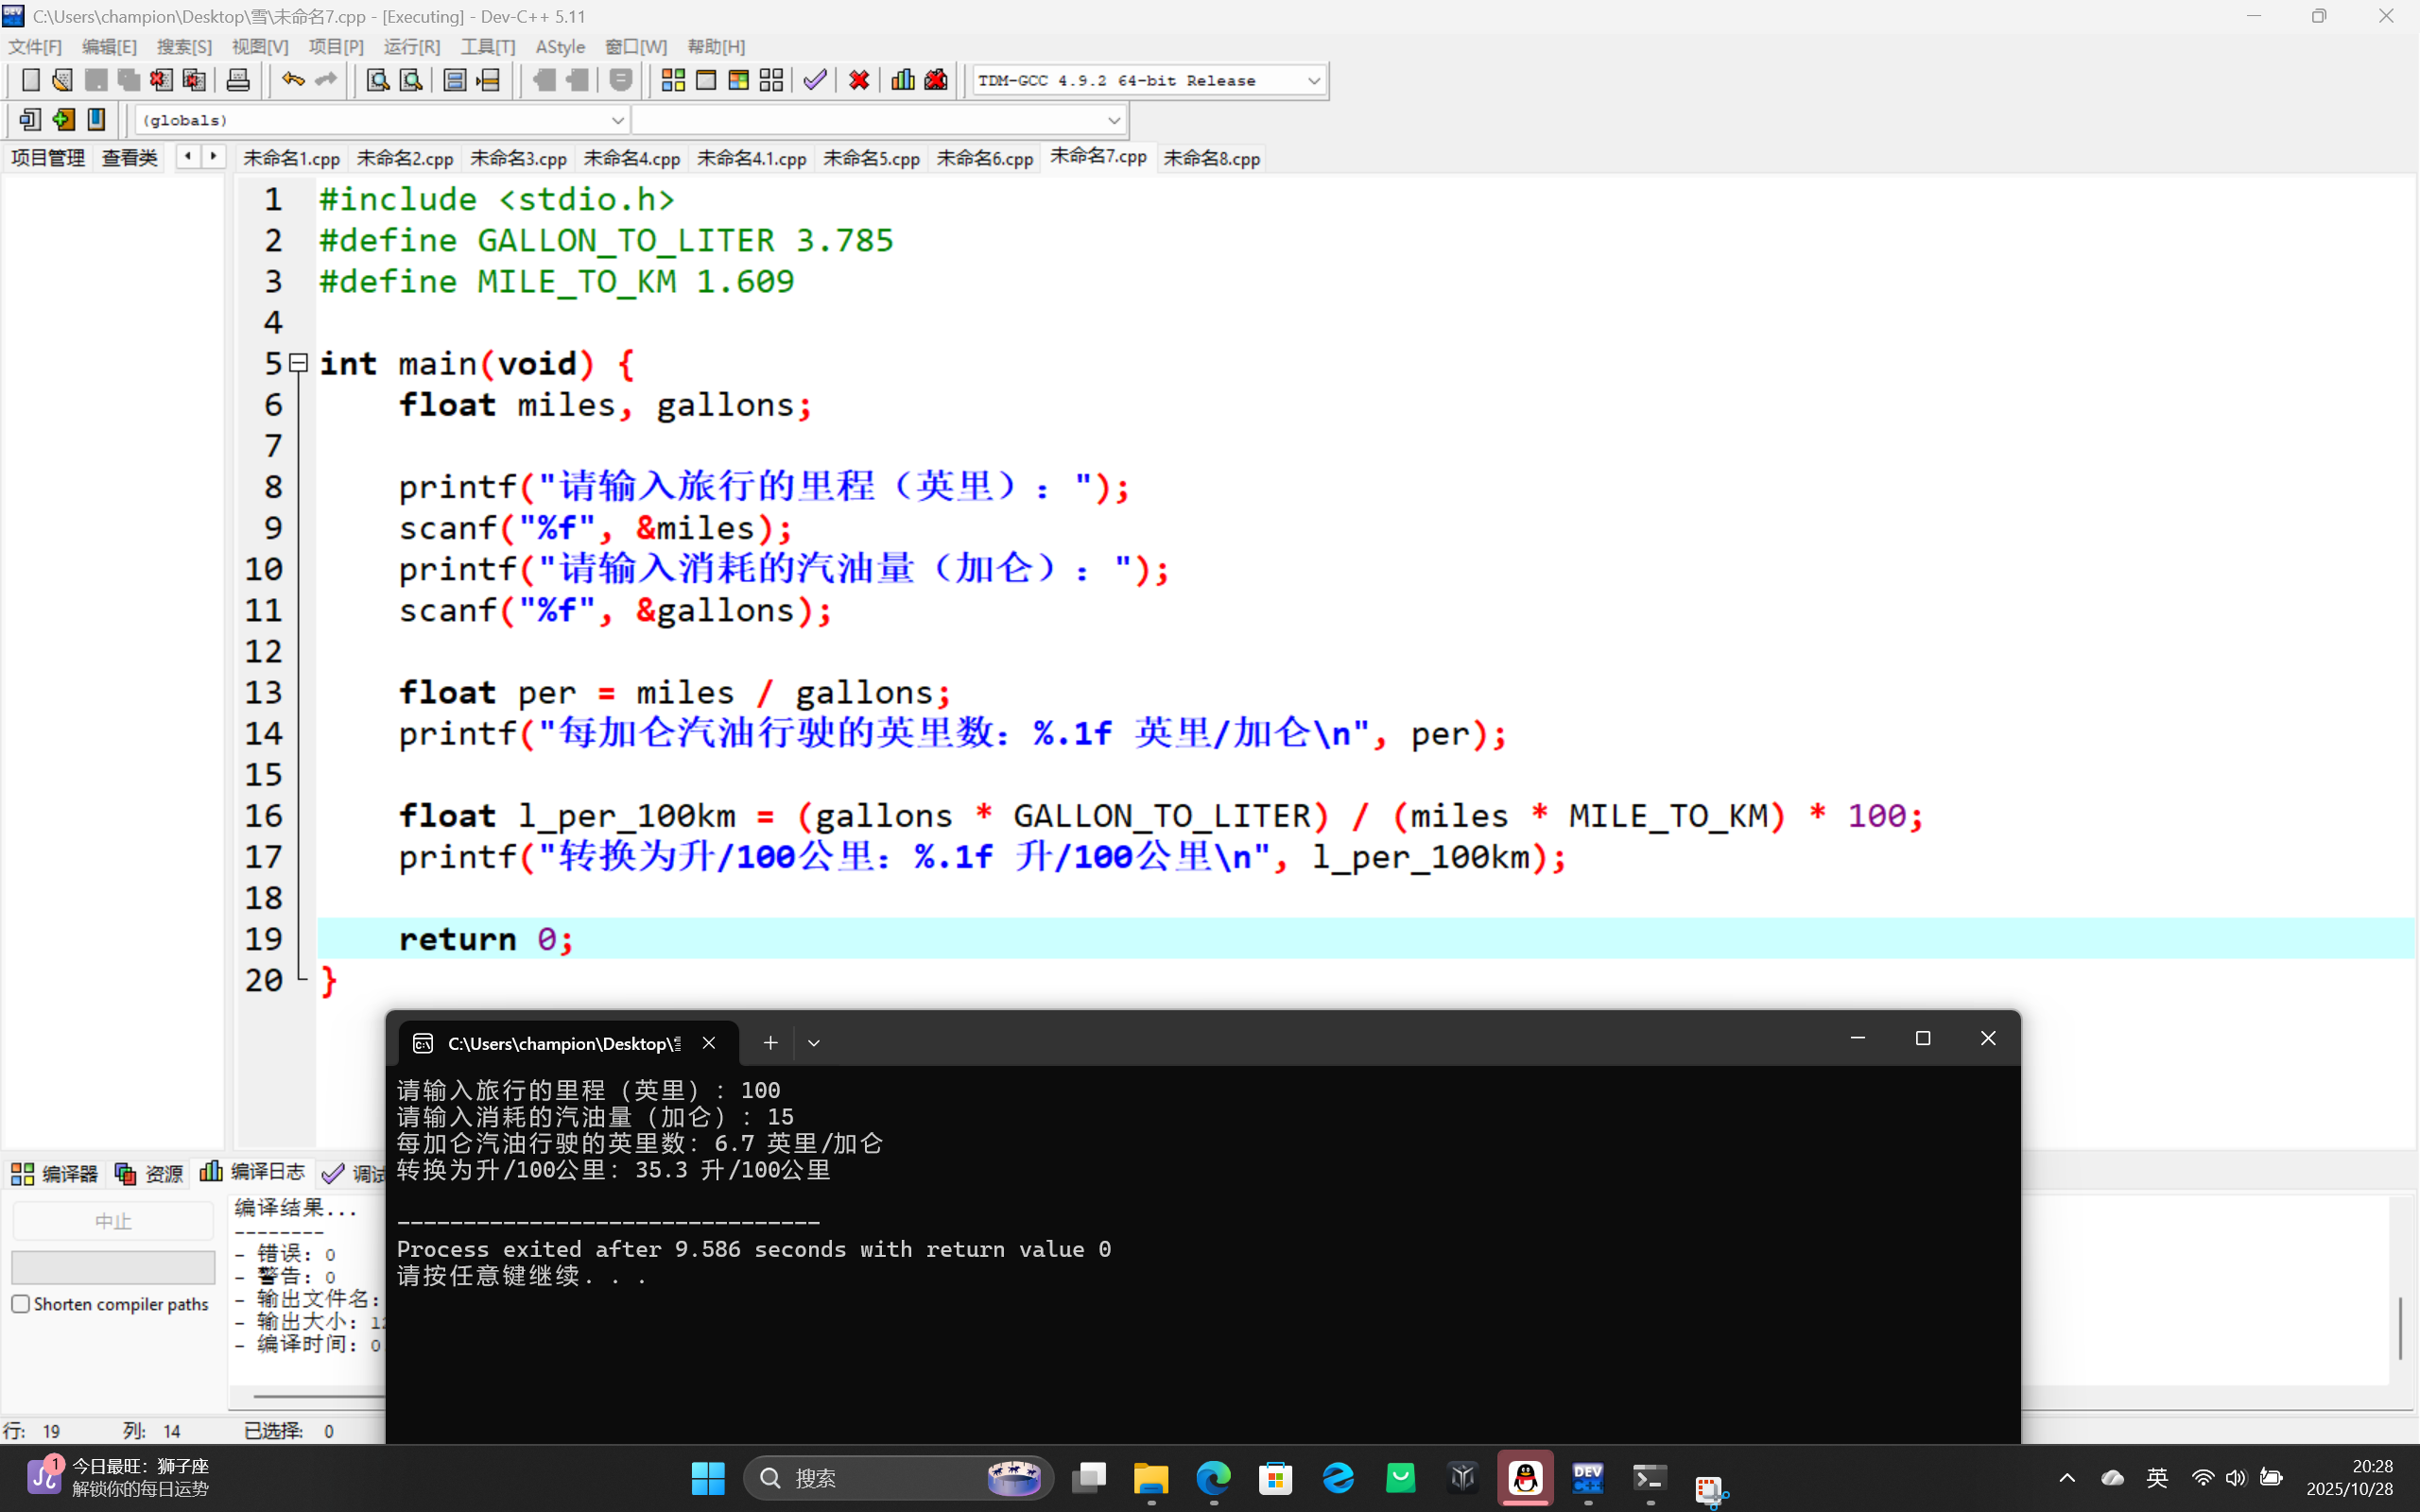2420x1512 pixels.
Task: Print the source file via printer icon
Action: 238,80
